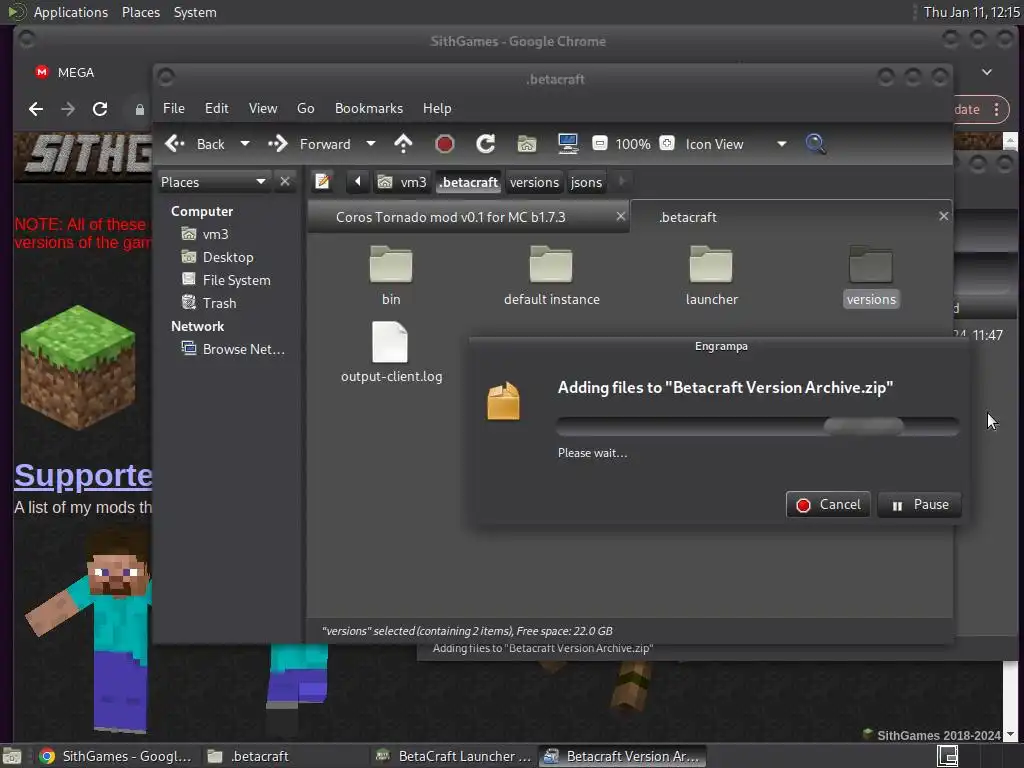1024x768 pixels.
Task: Open the Home folder toolbar icon
Action: (527, 144)
